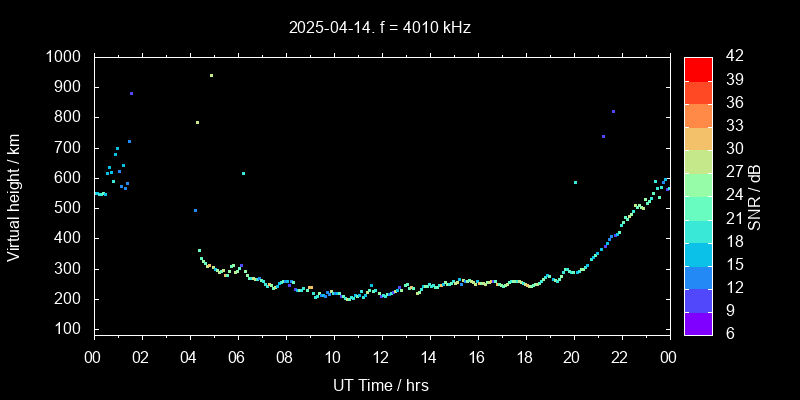Click the orange colorbar segment between 33 and 36

[x=698, y=115]
